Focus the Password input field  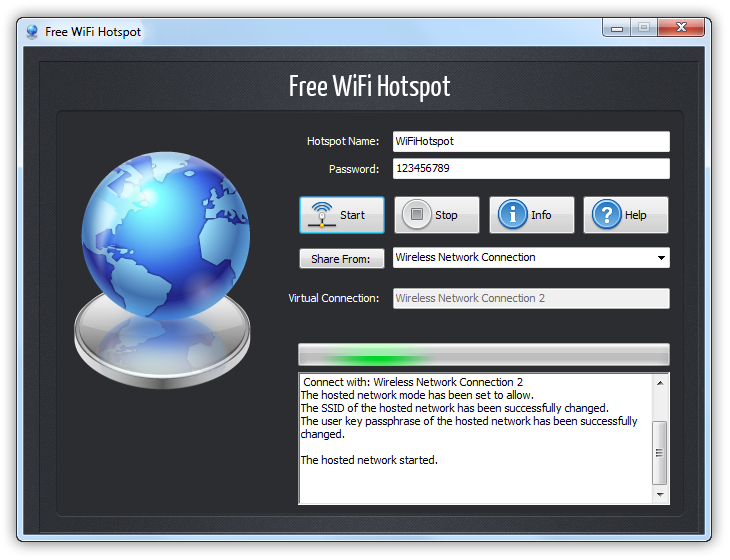530,169
